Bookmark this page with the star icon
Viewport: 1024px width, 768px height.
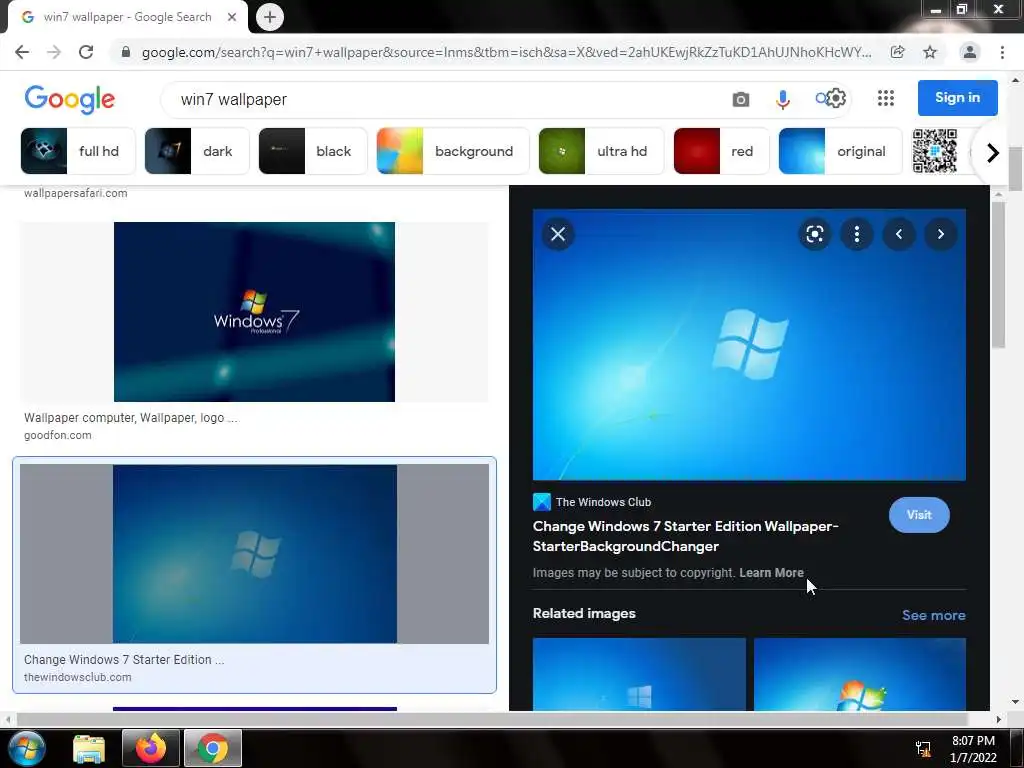[930, 52]
